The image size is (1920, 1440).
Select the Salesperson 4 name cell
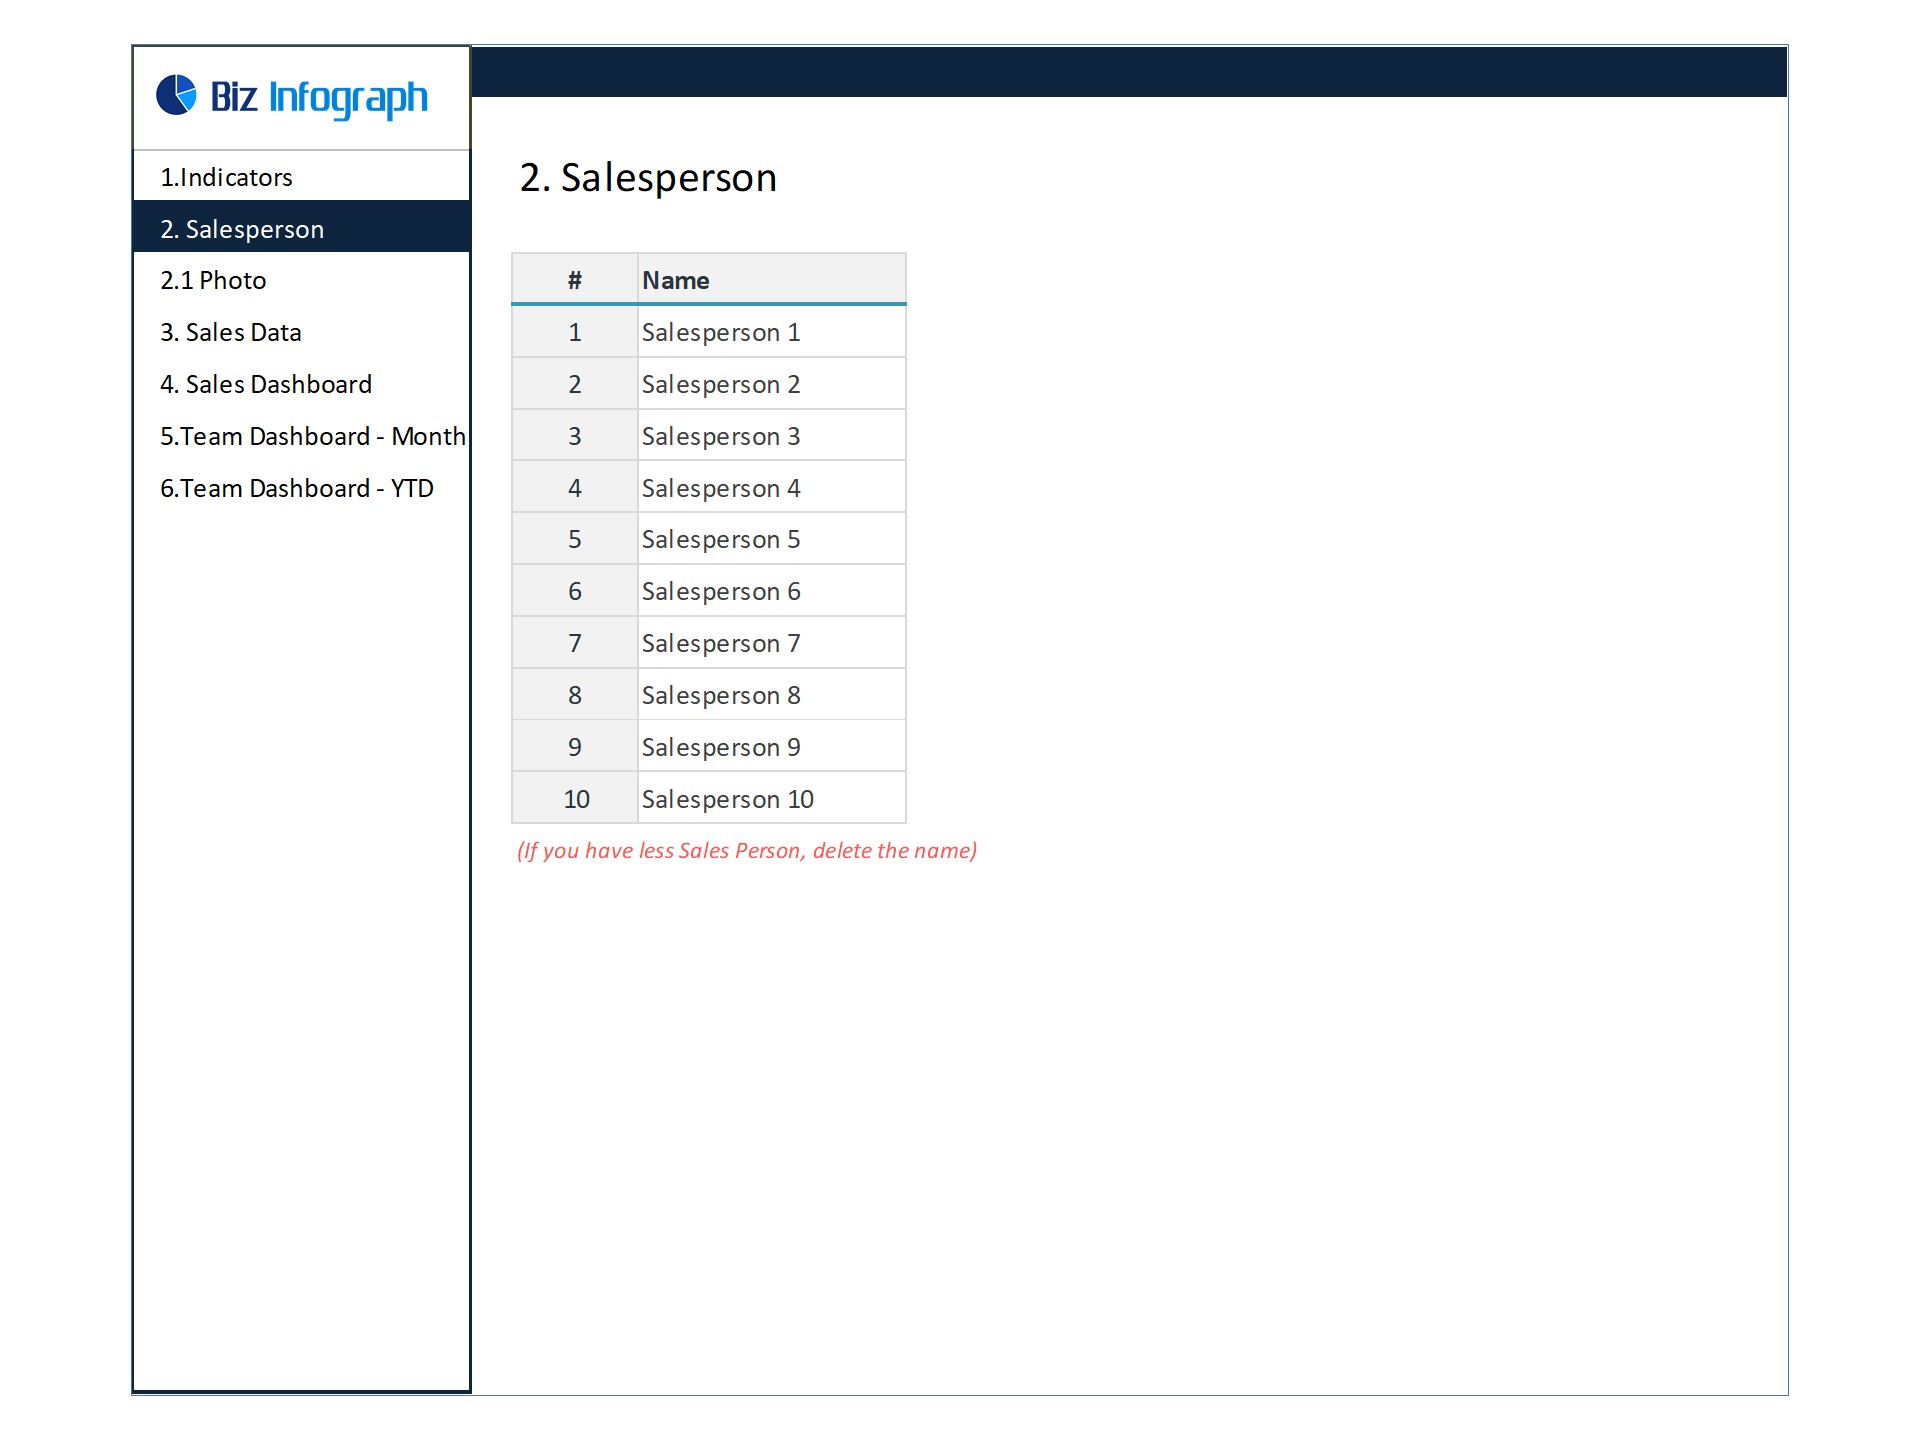pos(772,488)
